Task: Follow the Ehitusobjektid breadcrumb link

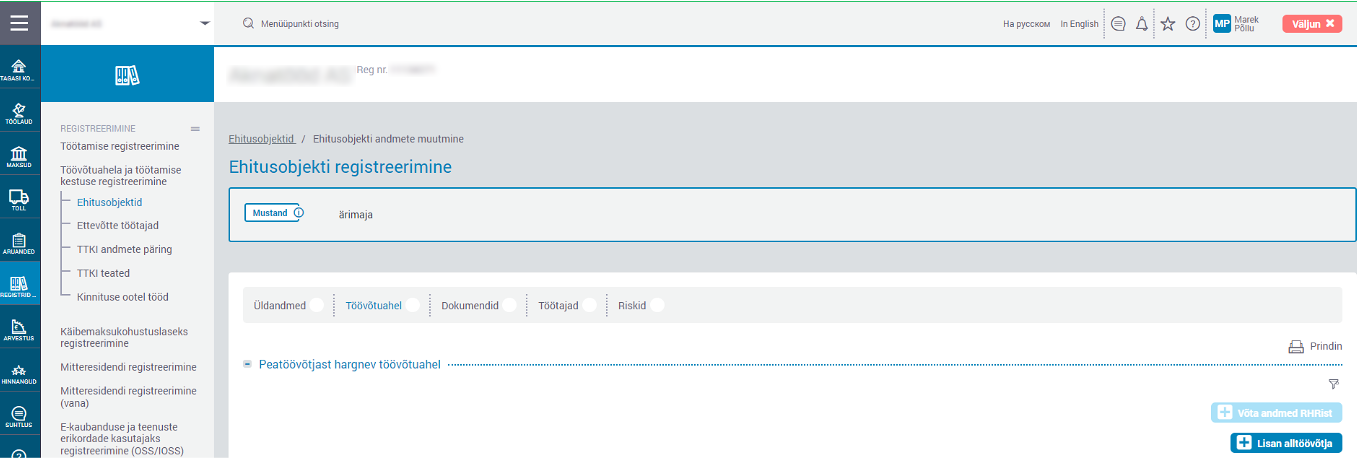Action: point(261,139)
